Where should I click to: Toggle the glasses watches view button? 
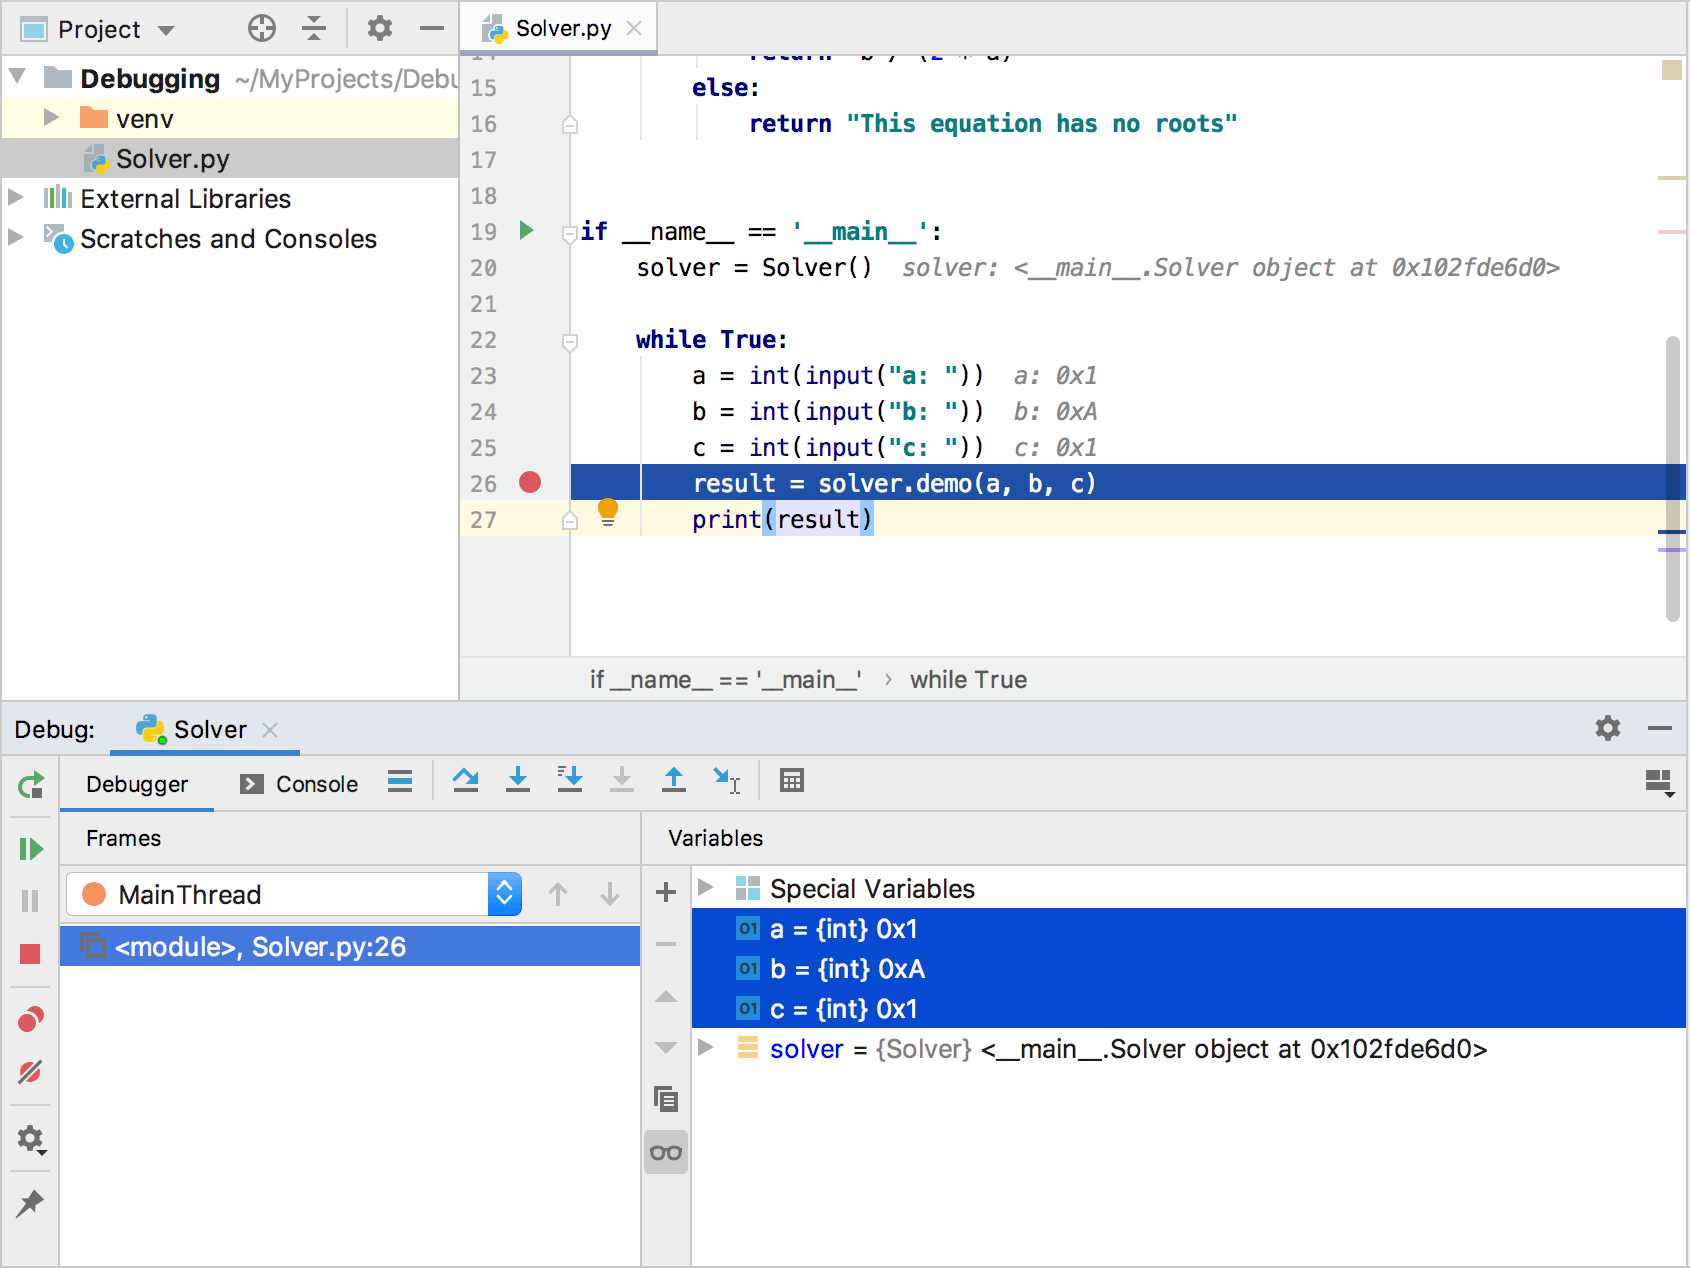tap(665, 1153)
